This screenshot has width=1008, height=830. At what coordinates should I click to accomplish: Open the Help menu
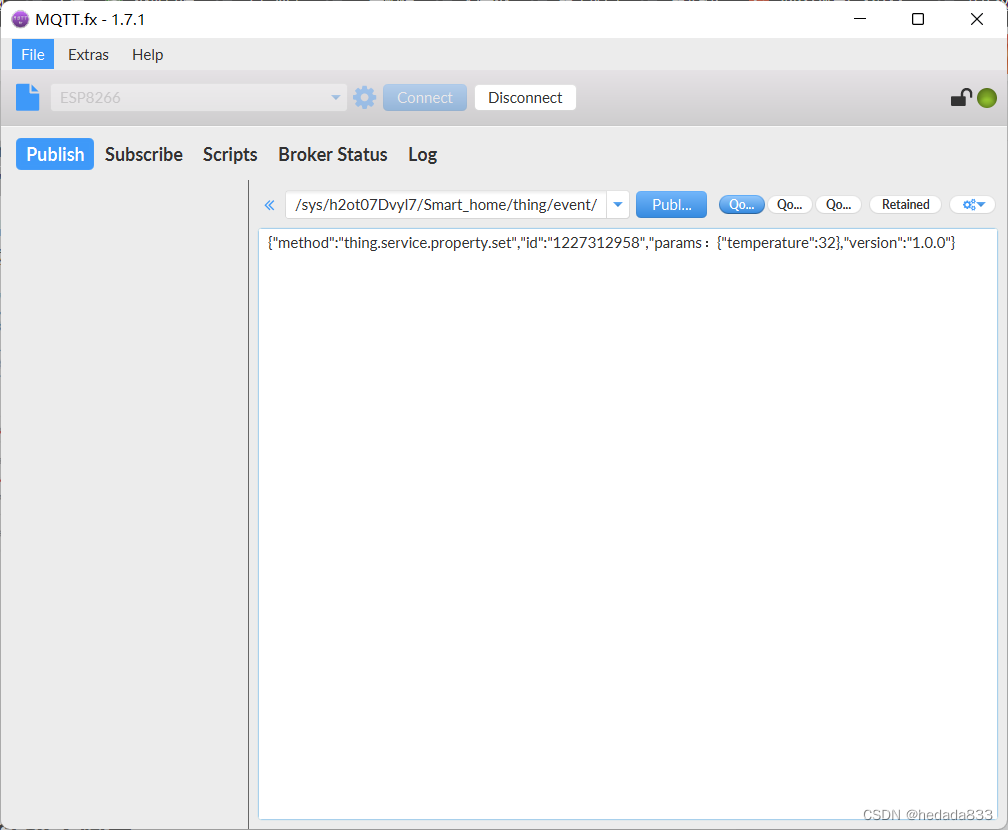point(147,55)
